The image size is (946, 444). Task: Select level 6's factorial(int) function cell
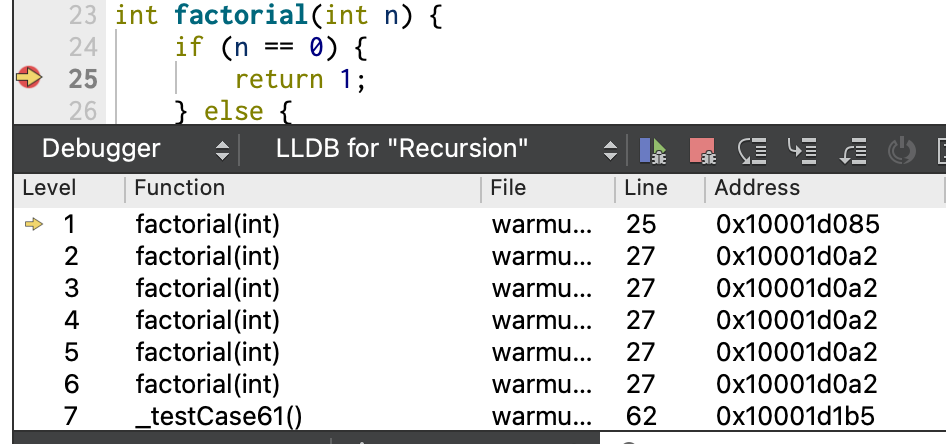pyautogui.click(x=208, y=385)
